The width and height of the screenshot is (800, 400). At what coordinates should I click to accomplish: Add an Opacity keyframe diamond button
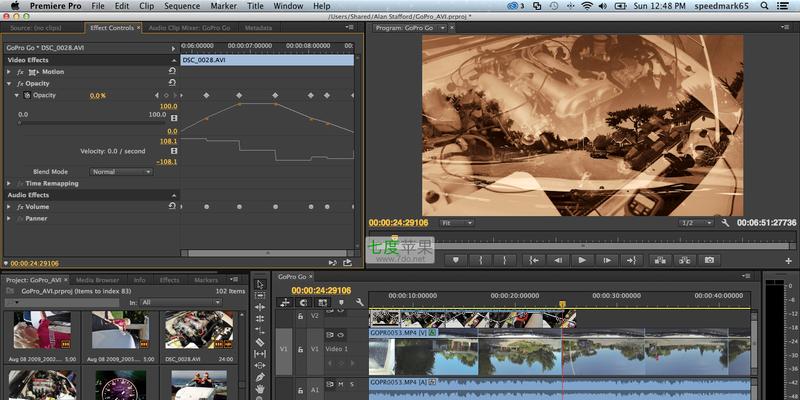pos(166,95)
